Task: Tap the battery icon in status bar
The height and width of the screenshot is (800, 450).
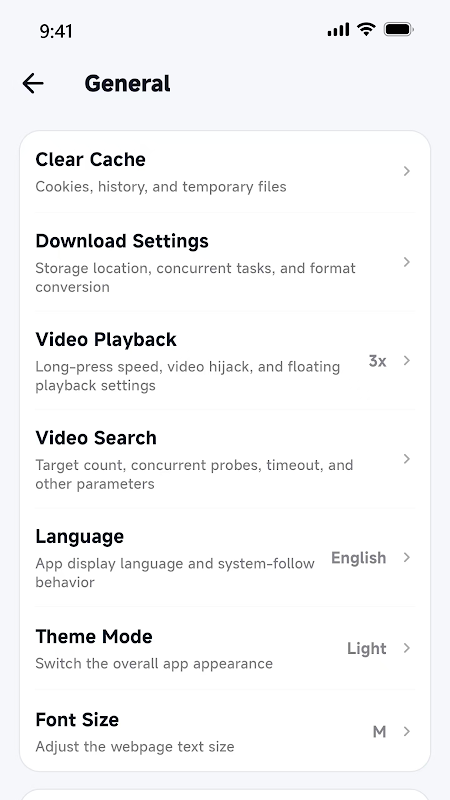Action: coord(399,30)
